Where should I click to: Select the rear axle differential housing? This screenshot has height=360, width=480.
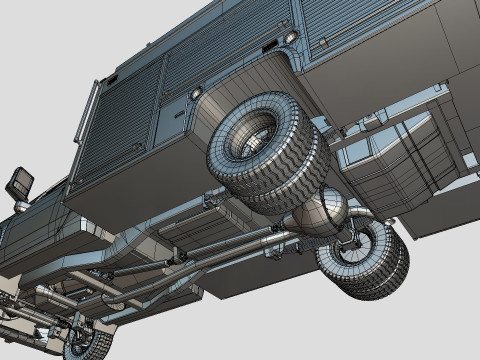321,212
